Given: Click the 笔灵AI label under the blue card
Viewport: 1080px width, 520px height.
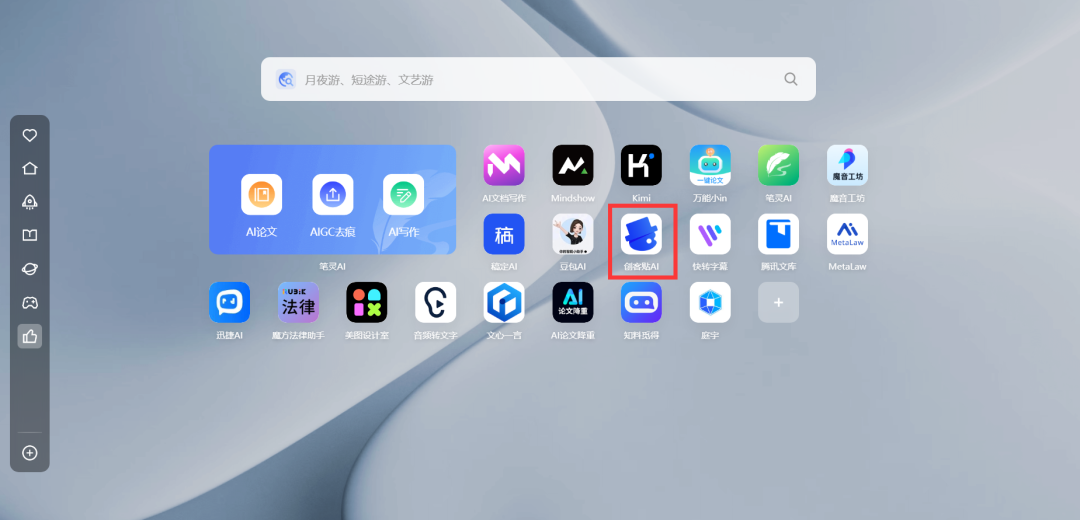Looking at the screenshot, I should pos(332,267).
